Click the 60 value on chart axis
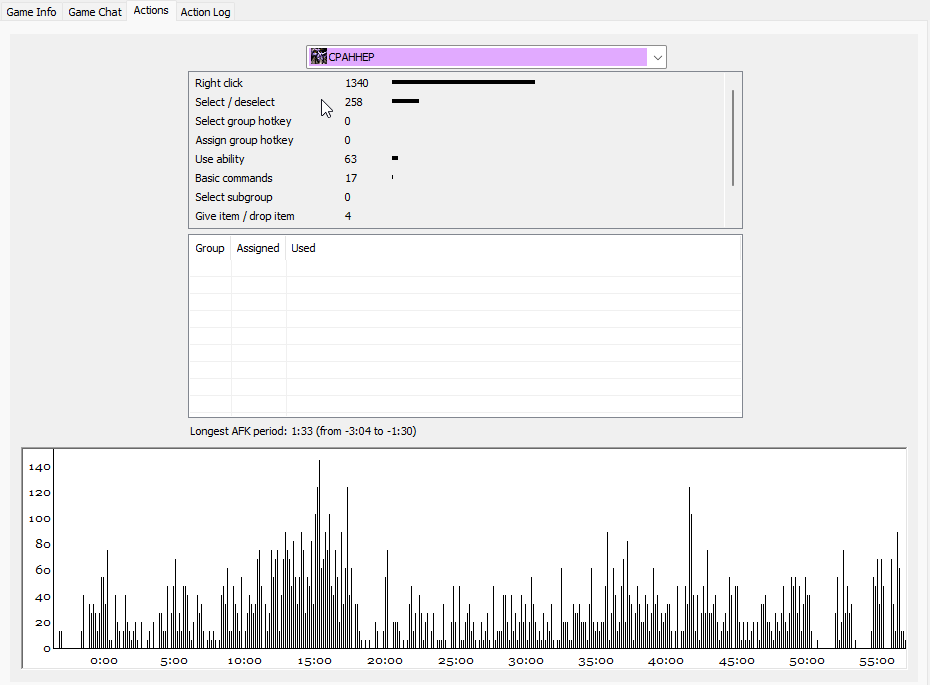 tap(43, 571)
